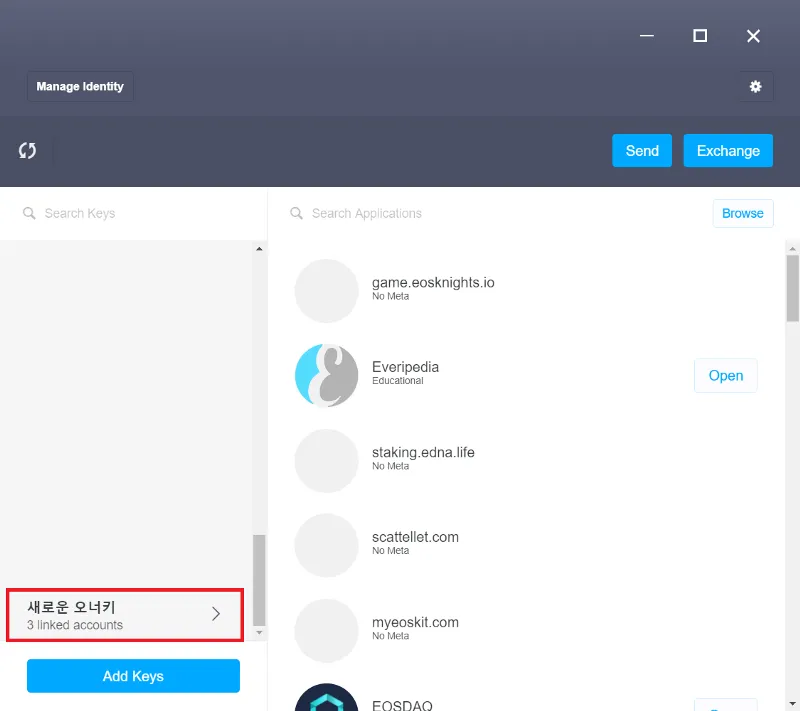Open settings via the gear icon

756,87
